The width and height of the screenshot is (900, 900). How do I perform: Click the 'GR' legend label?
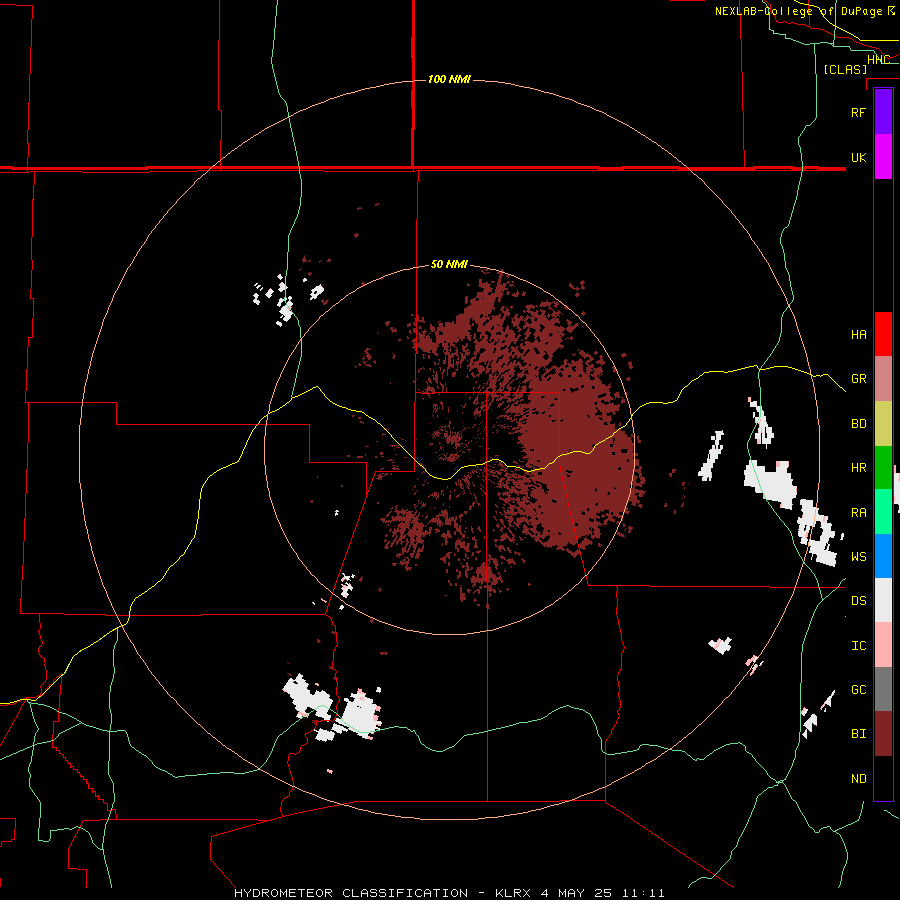858,379
